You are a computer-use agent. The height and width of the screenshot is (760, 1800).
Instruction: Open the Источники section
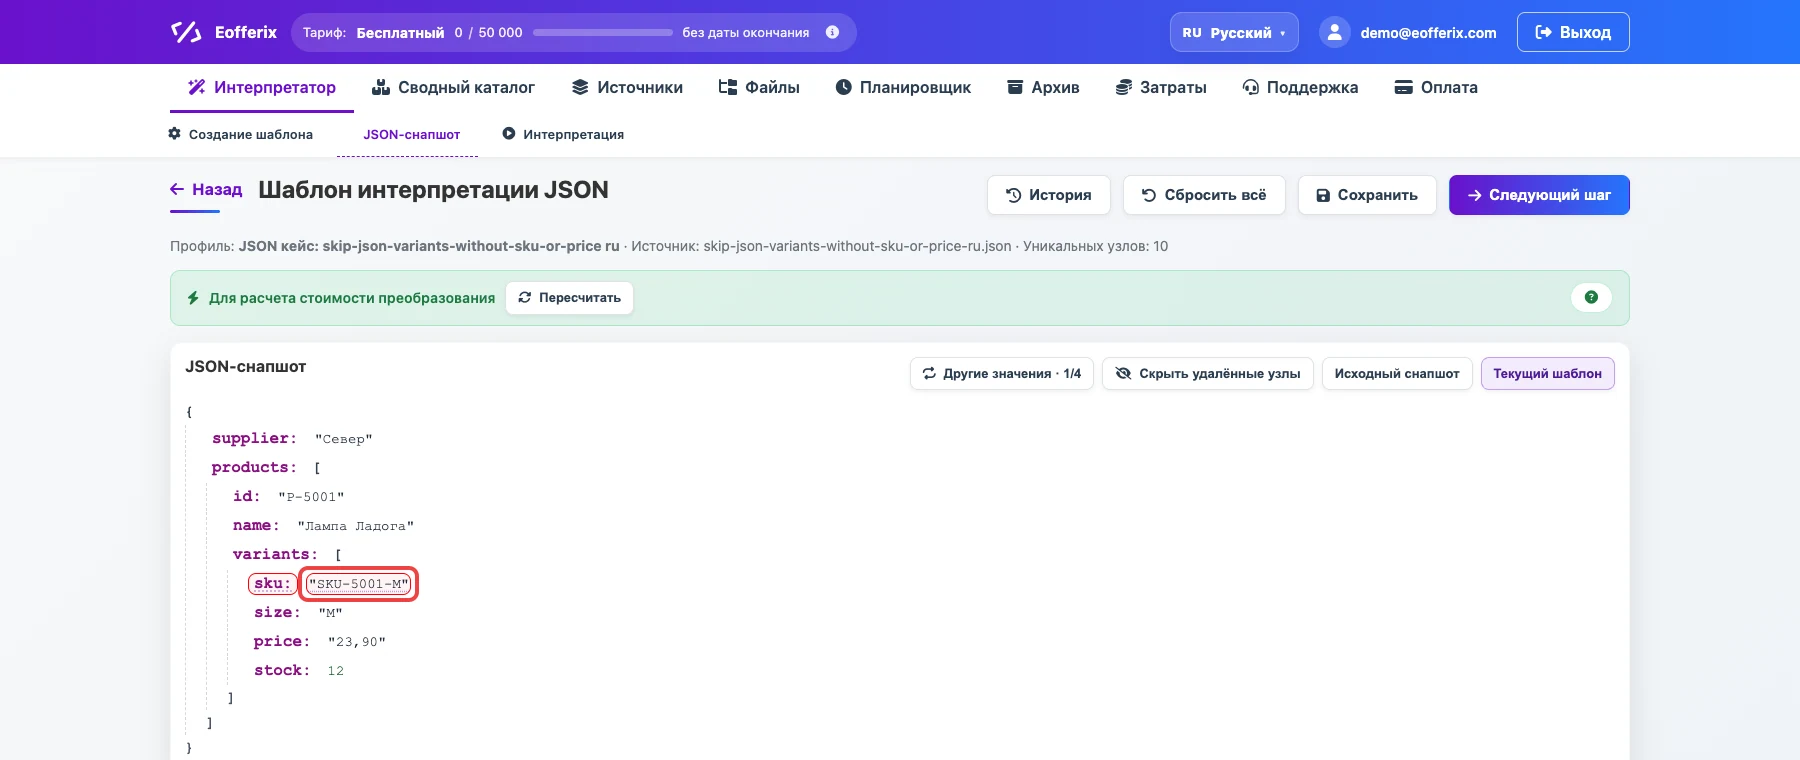coord(627,88)
